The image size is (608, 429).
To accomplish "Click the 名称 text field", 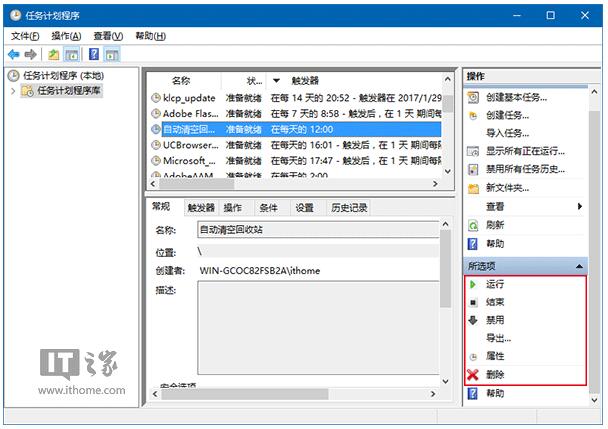I will tap(315, 230).
